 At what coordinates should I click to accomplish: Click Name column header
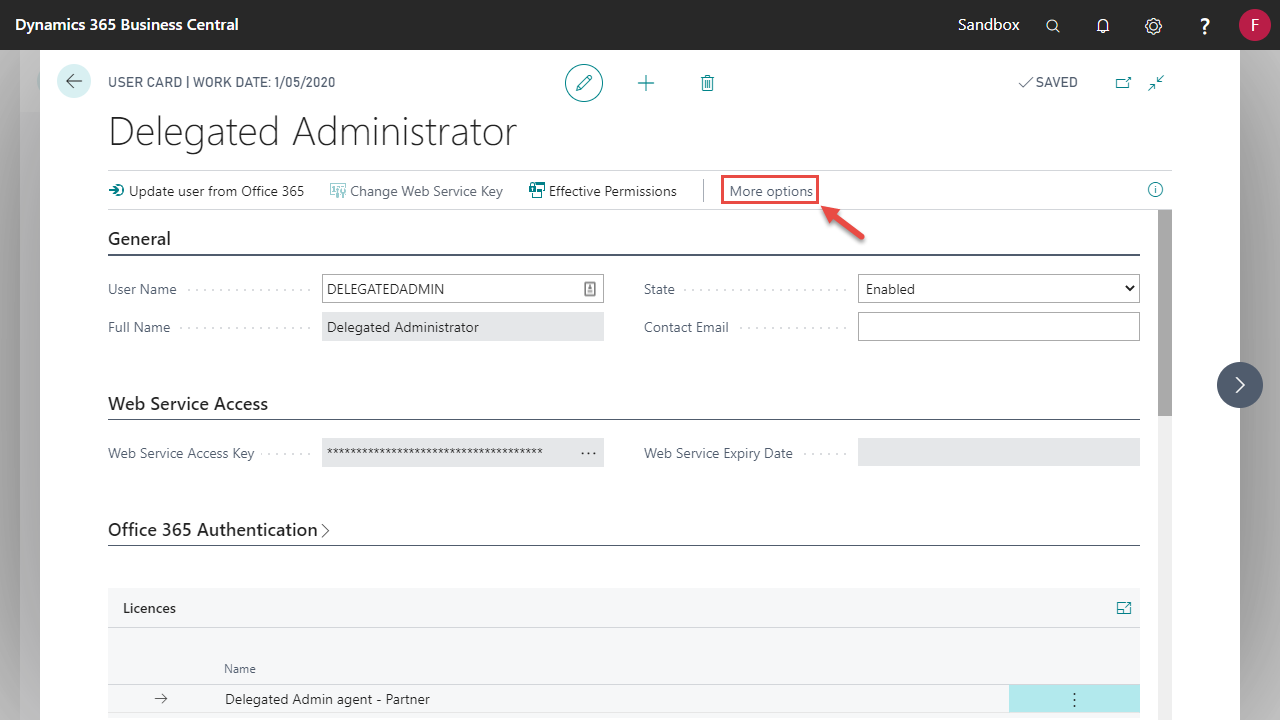pyautogui.click(x=240, y=669)
